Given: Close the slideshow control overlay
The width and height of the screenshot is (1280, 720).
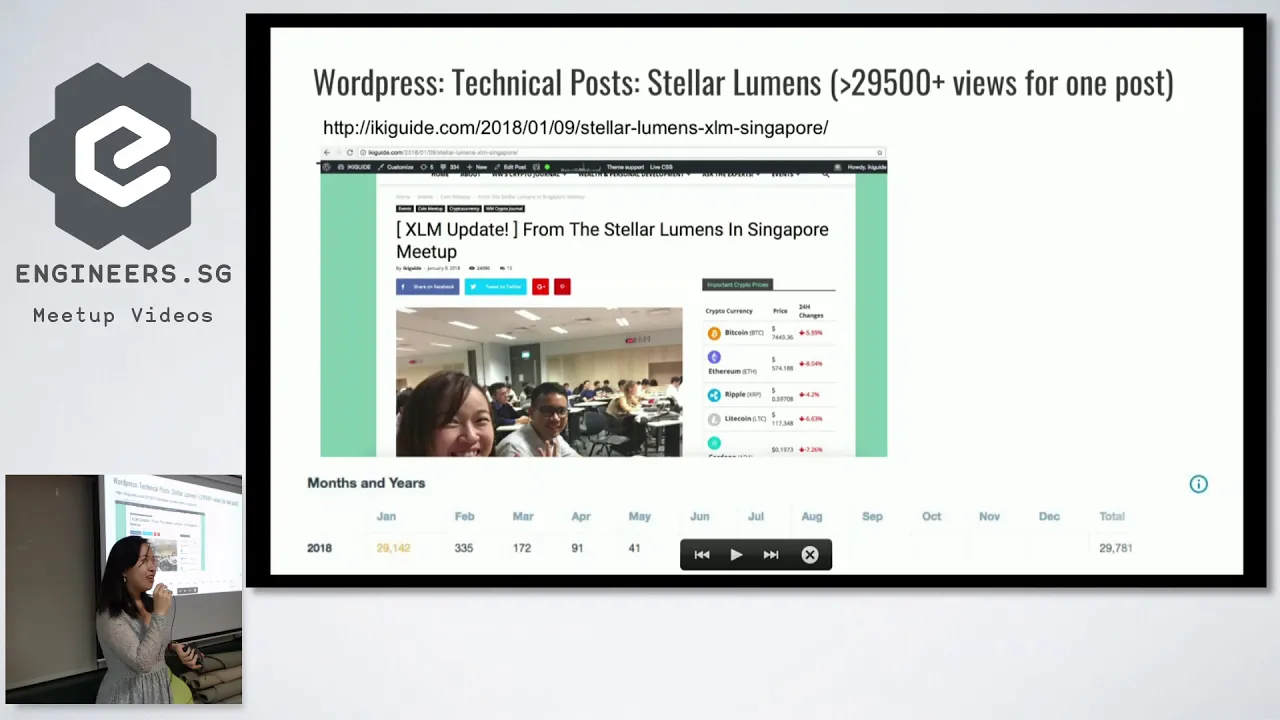Looking at the screenshot, I should (x=810, y=555).
